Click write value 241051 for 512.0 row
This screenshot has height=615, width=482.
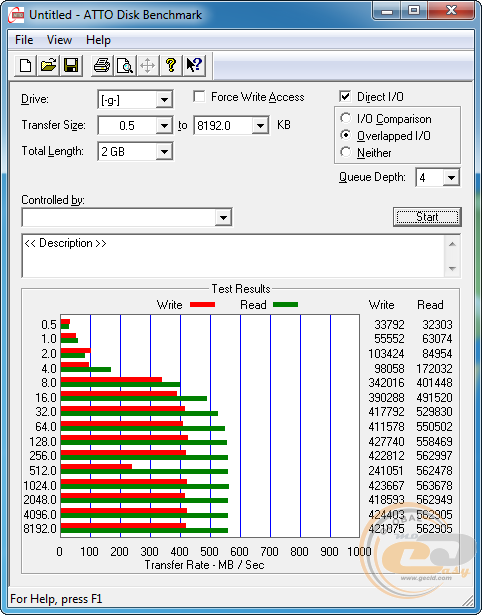[386, 471]
